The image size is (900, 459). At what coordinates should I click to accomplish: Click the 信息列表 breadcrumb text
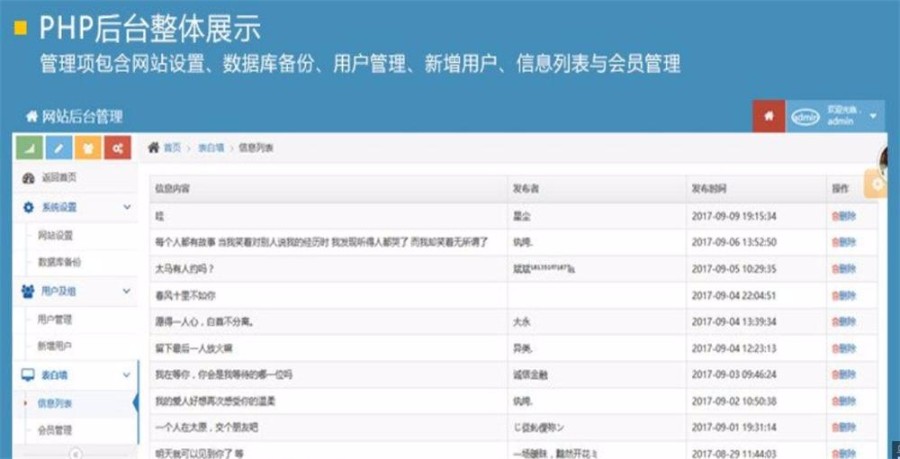pos(256,147)
